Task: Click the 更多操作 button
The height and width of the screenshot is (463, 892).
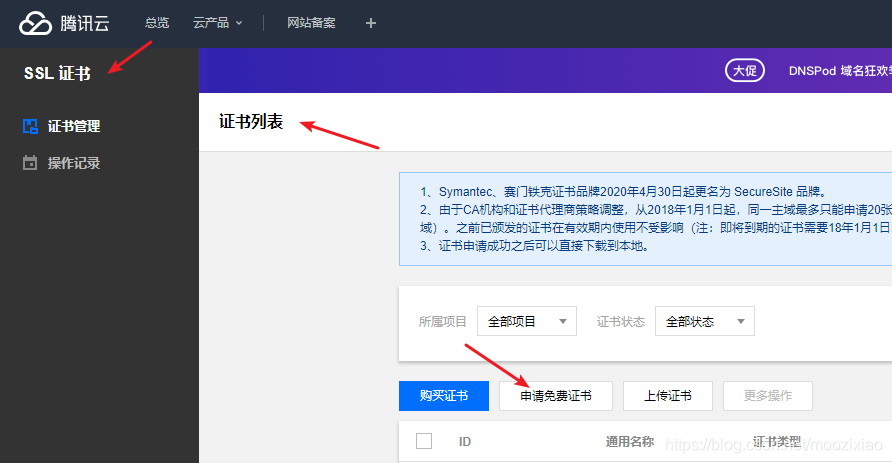Action: (768, 396)
